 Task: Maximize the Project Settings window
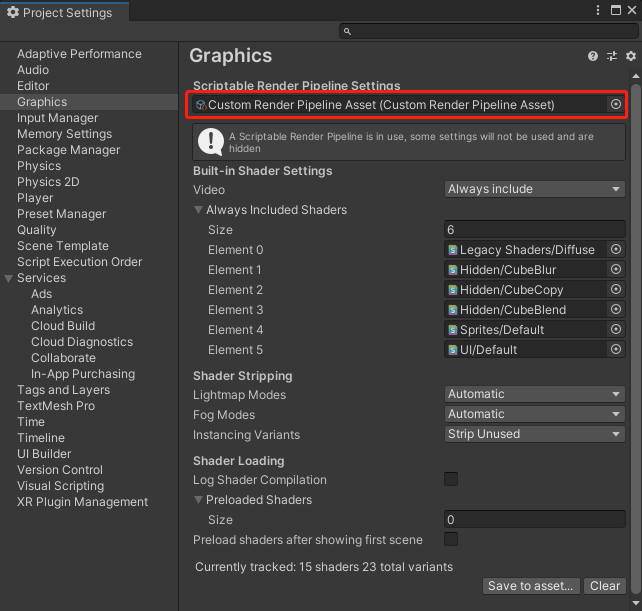pyautogui.click(x=615, y=10)
